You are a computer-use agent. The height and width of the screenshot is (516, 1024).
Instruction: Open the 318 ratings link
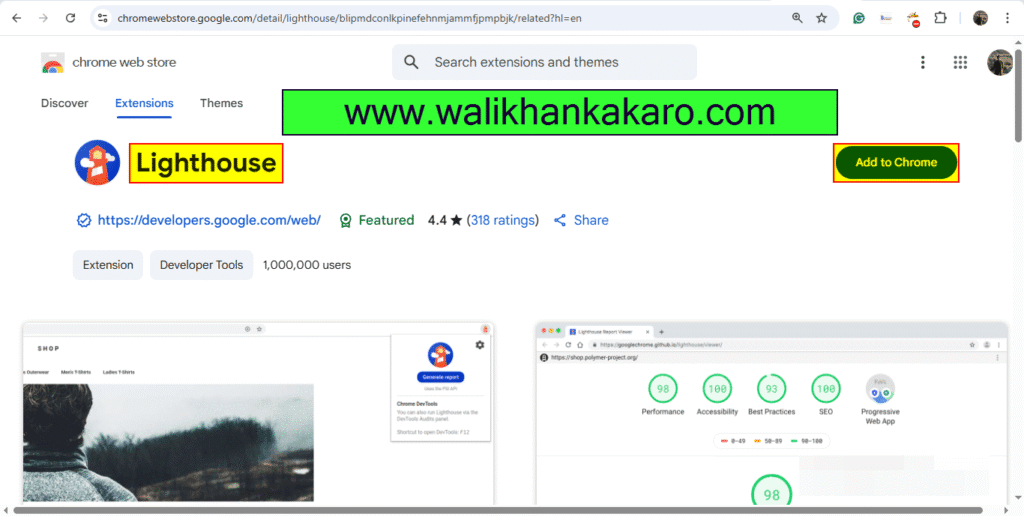(x=503, y=220)
